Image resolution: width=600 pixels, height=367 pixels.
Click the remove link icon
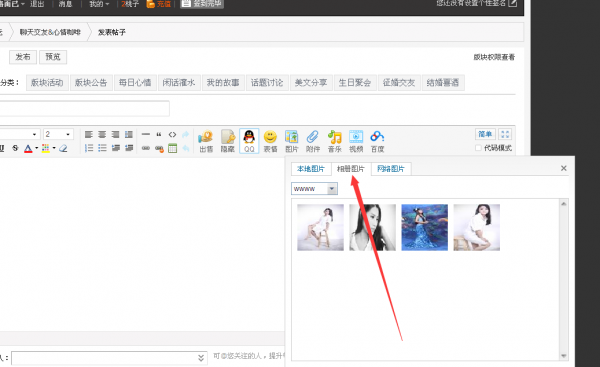click(159, 148)
